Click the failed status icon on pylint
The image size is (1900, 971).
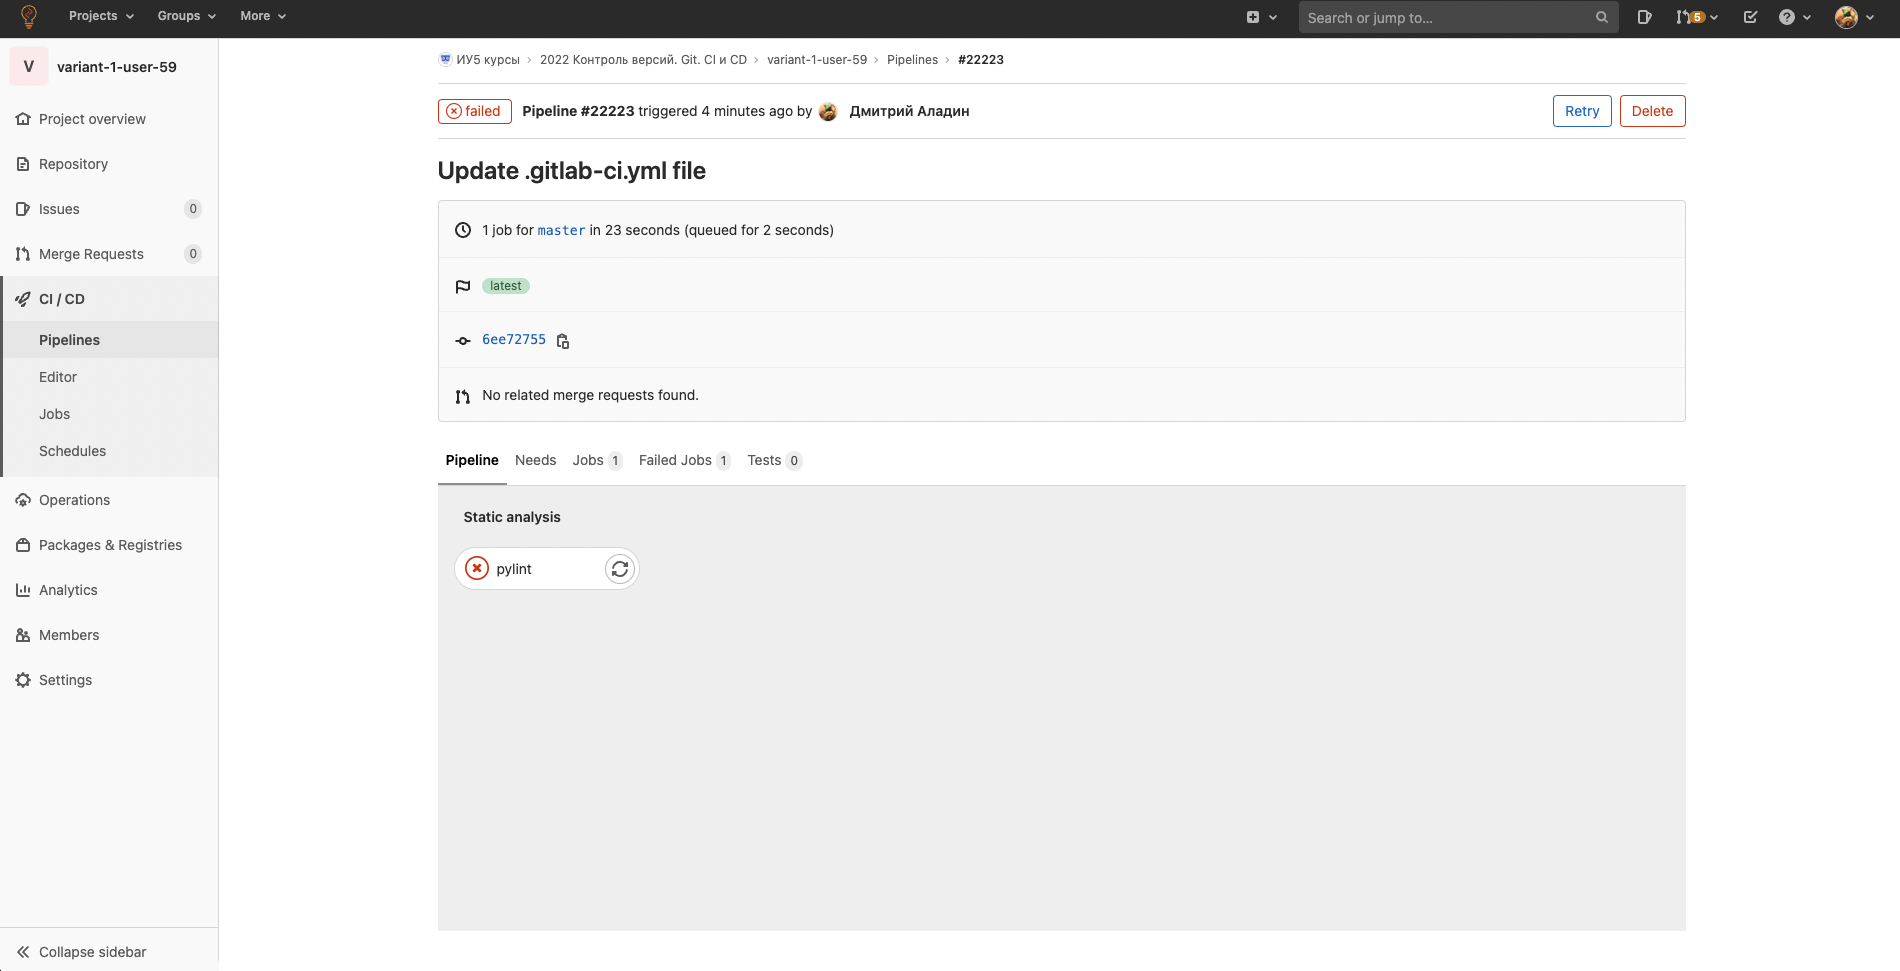[x=478, y=569]
